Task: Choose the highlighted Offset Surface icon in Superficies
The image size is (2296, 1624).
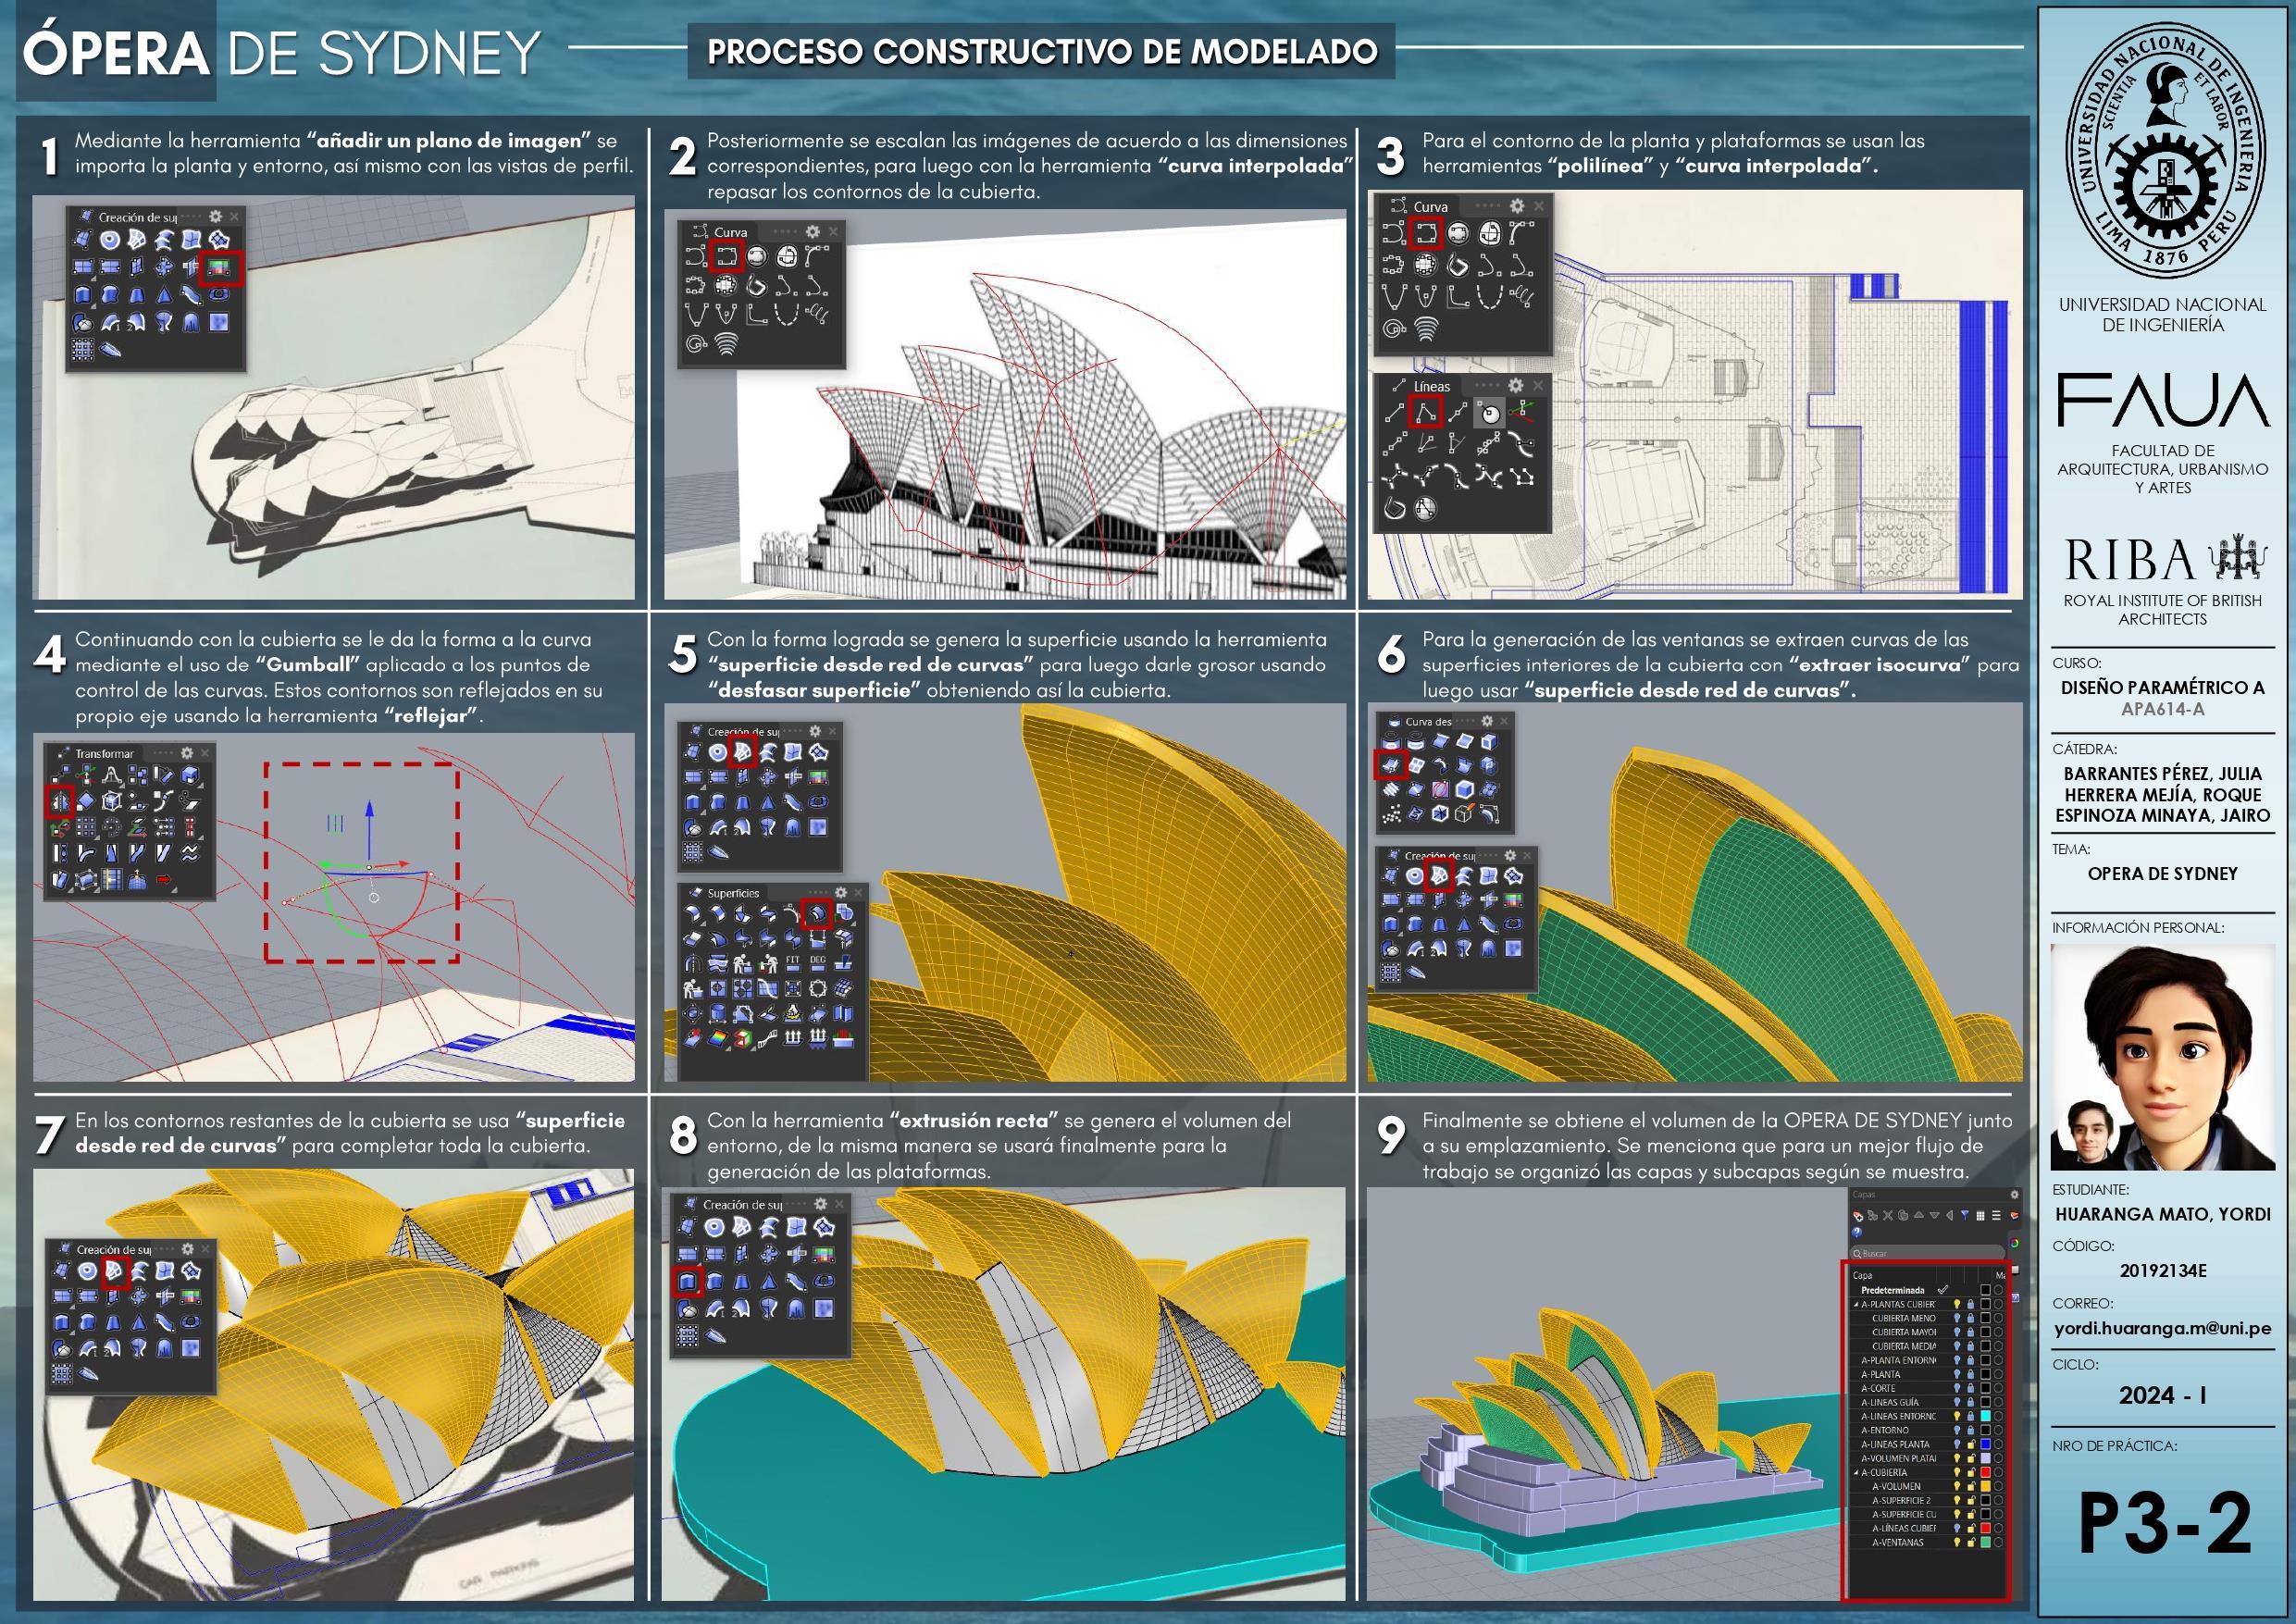Action: pyautogui.click(x=817, y=914)
